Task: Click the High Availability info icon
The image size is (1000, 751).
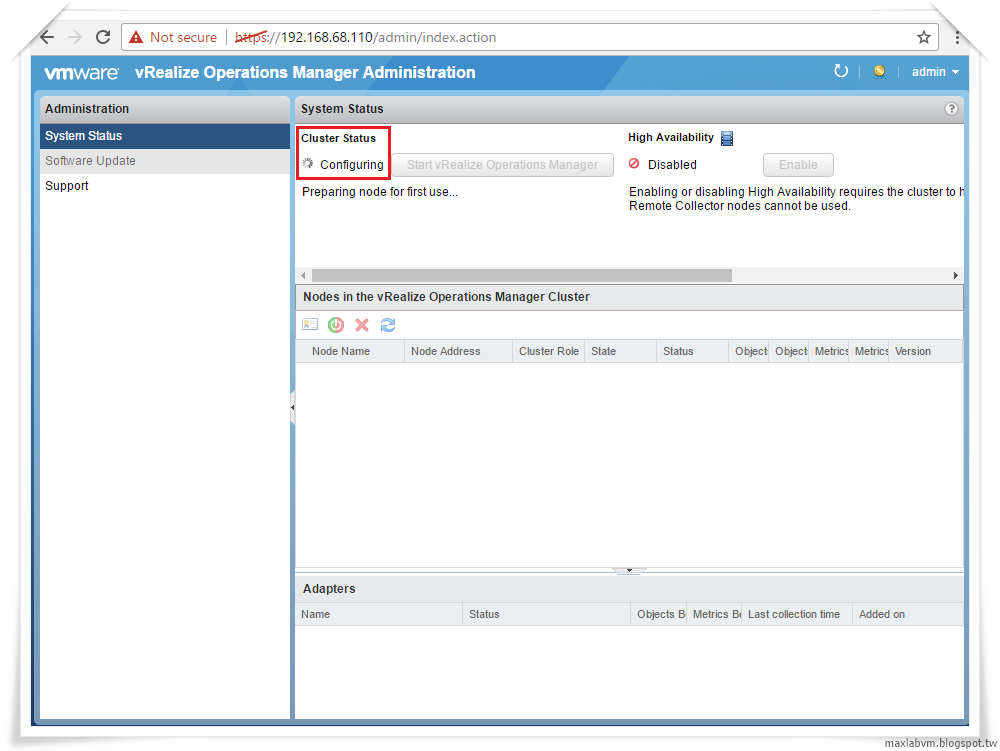Action: [726, 138]
